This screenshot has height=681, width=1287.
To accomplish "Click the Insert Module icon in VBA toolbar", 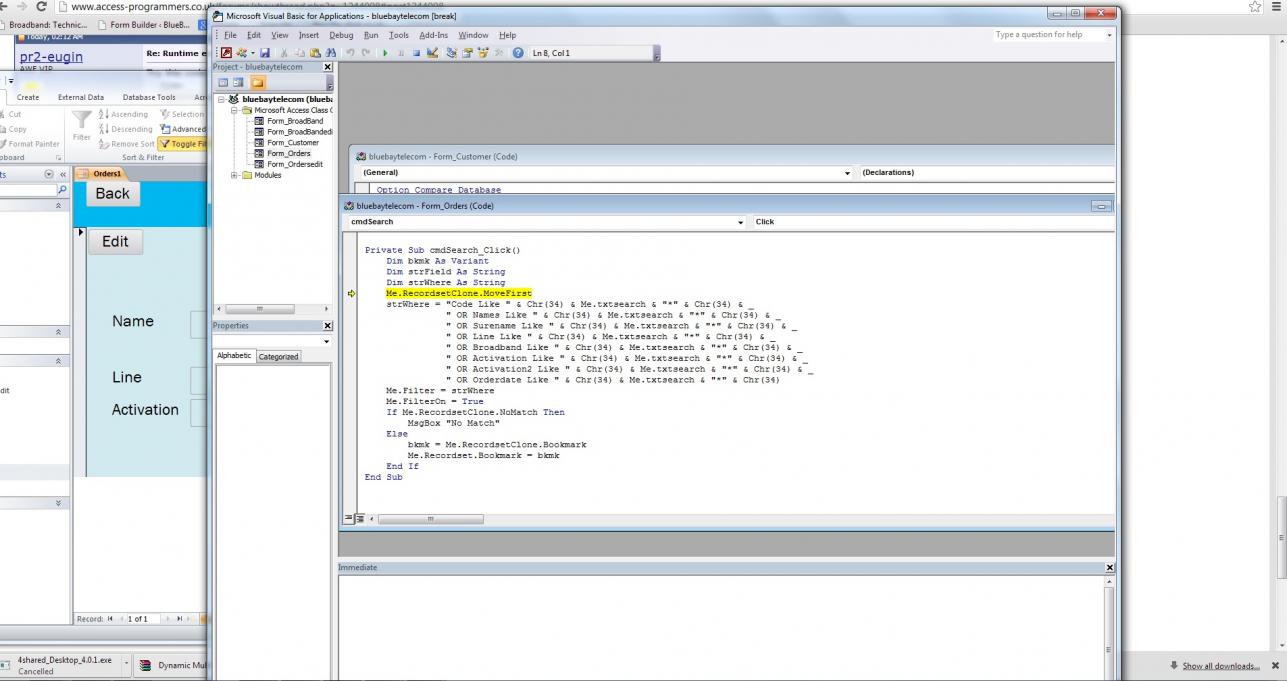I will 243,53.
